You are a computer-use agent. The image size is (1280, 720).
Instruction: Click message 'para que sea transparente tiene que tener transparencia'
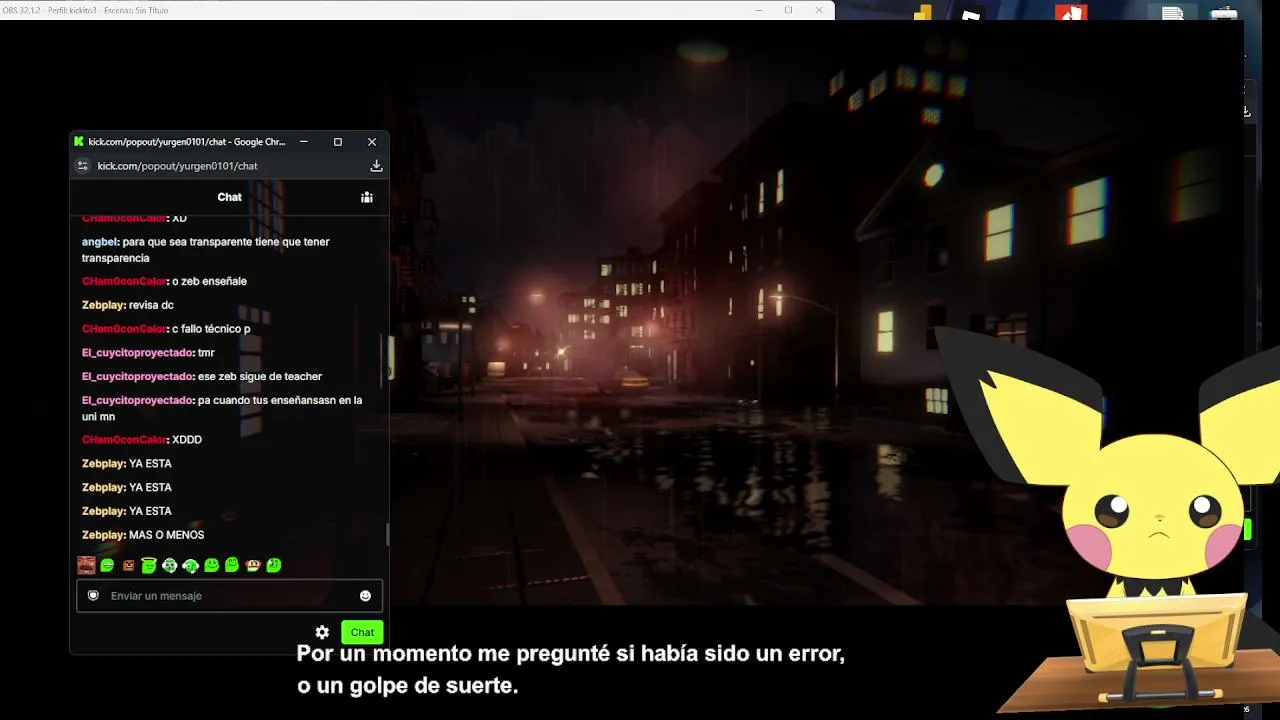click(x=206, y=250)
